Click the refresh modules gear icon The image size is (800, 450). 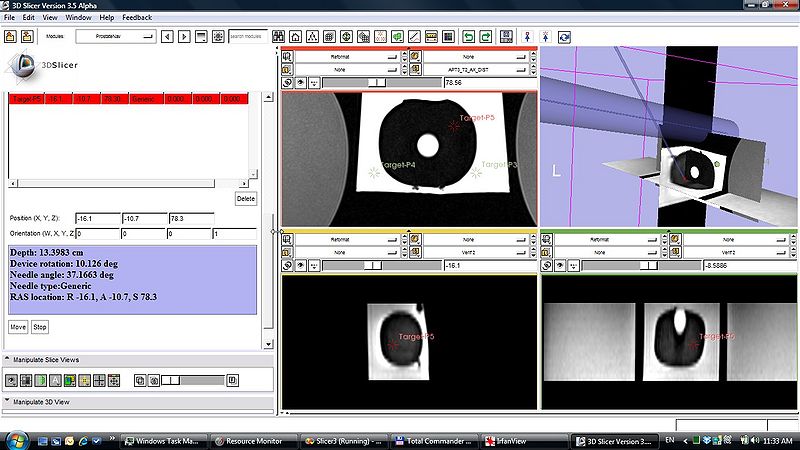click(x=218, y=37)
